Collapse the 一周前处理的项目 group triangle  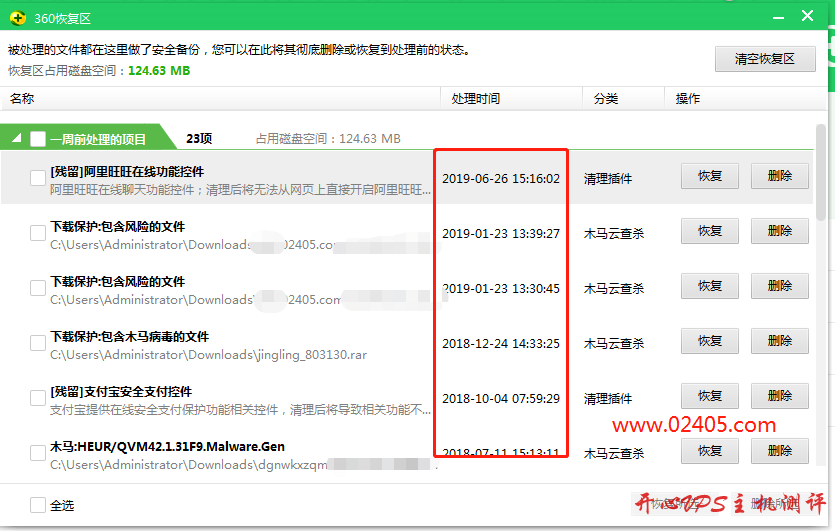(15, 139)
